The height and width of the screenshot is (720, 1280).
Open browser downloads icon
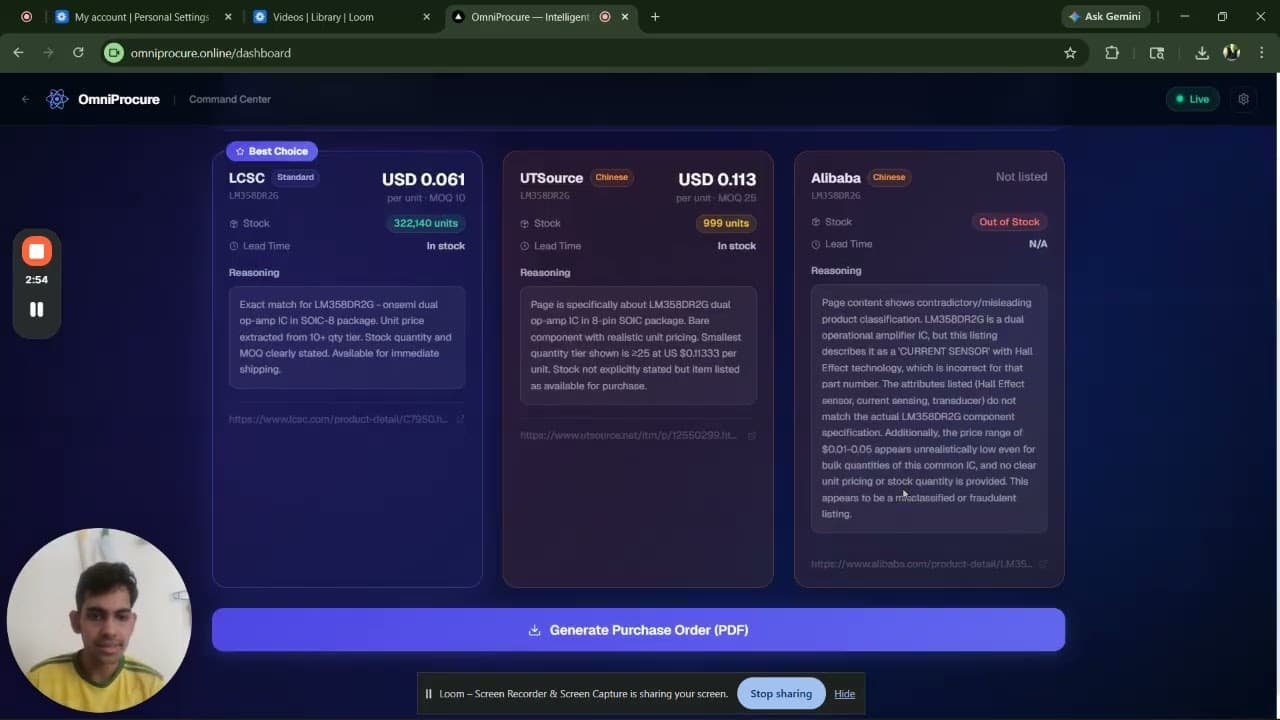(x=1202, y=53)
